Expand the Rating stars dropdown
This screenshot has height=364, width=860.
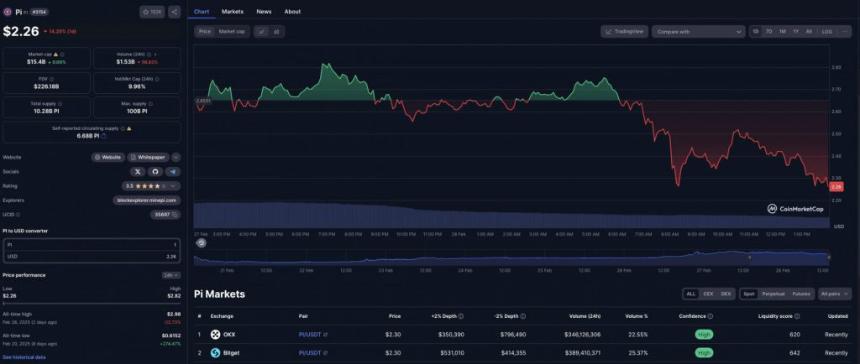click(x=151, y=186)
